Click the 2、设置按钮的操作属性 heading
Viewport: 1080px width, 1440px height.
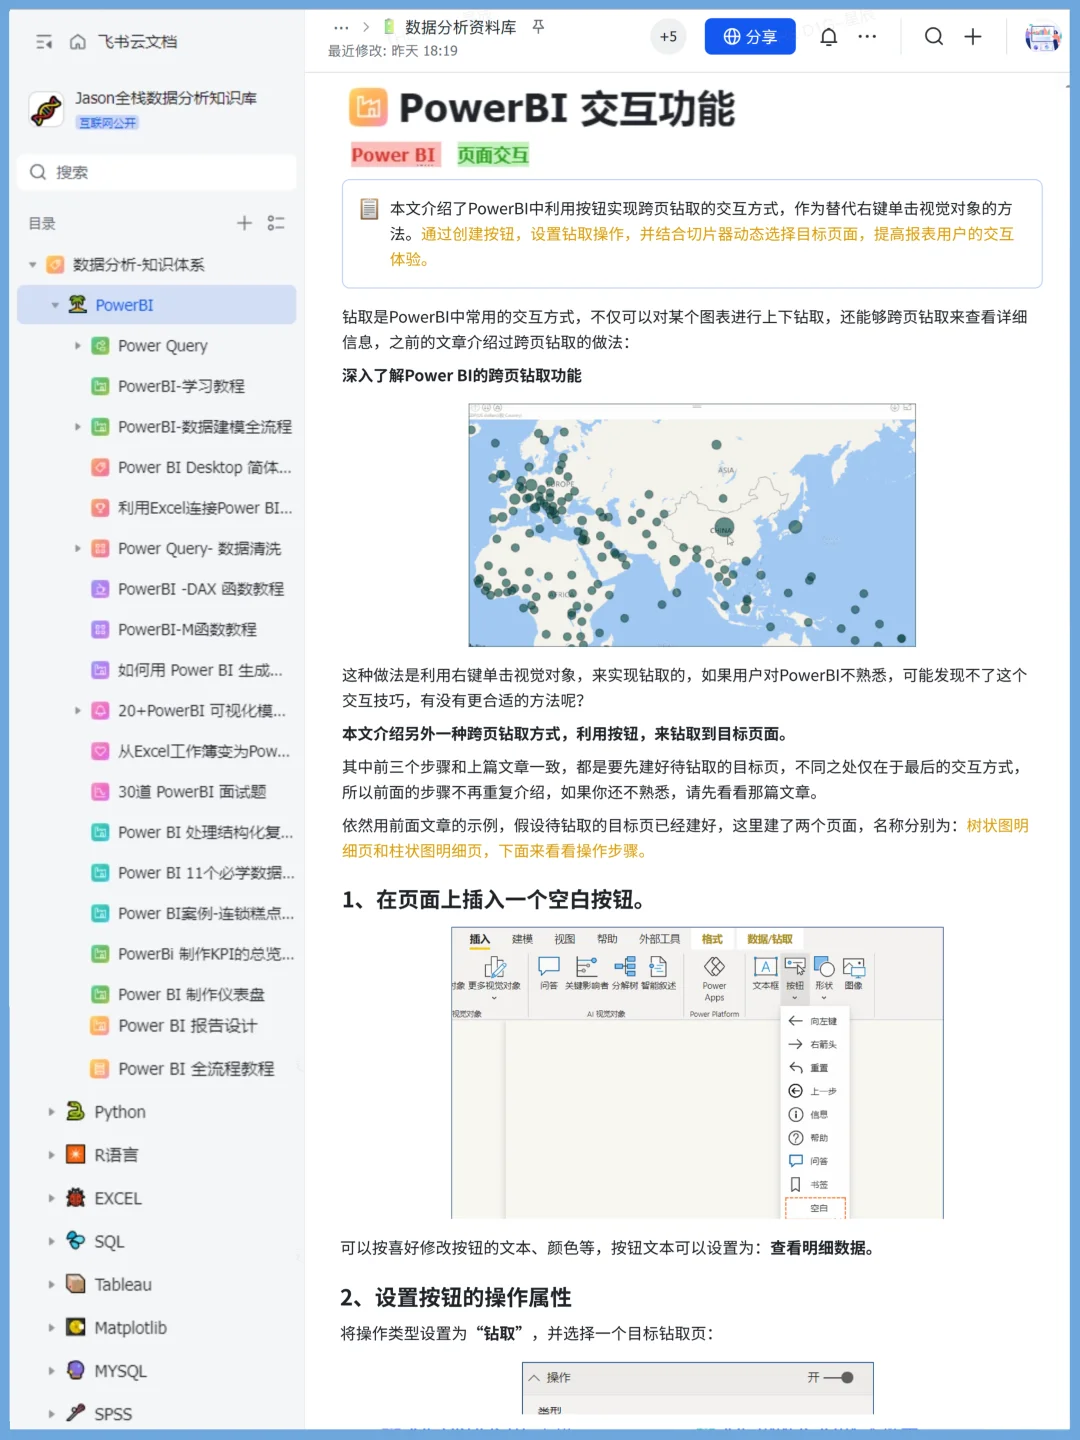pos(456,1297)
